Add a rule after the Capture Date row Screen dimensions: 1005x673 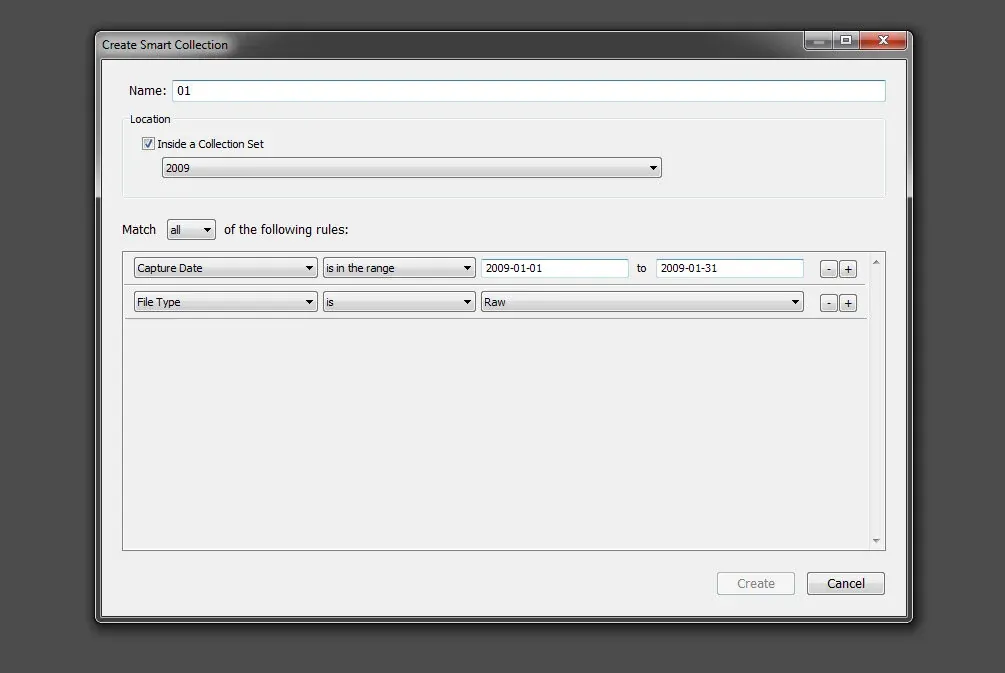(848, 269)
